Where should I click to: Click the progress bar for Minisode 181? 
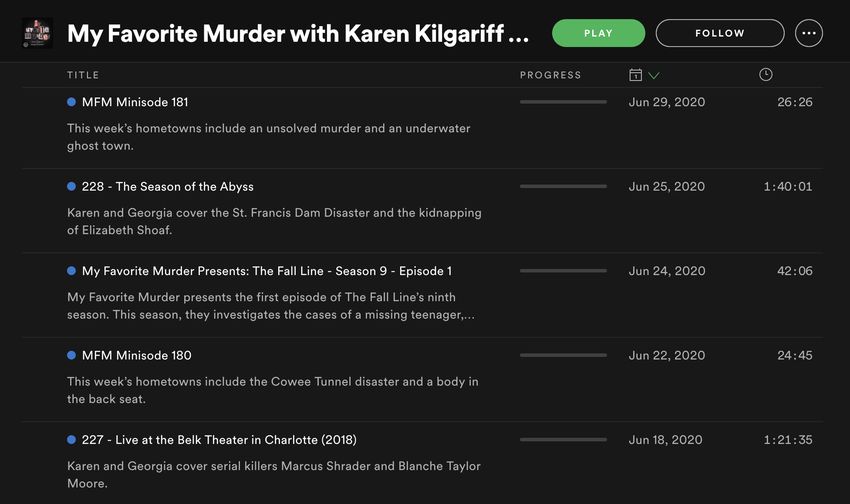click(x=563, y=102)
